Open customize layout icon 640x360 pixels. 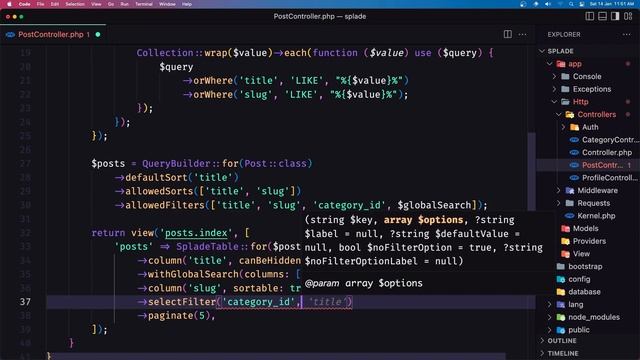coord(628,16)
